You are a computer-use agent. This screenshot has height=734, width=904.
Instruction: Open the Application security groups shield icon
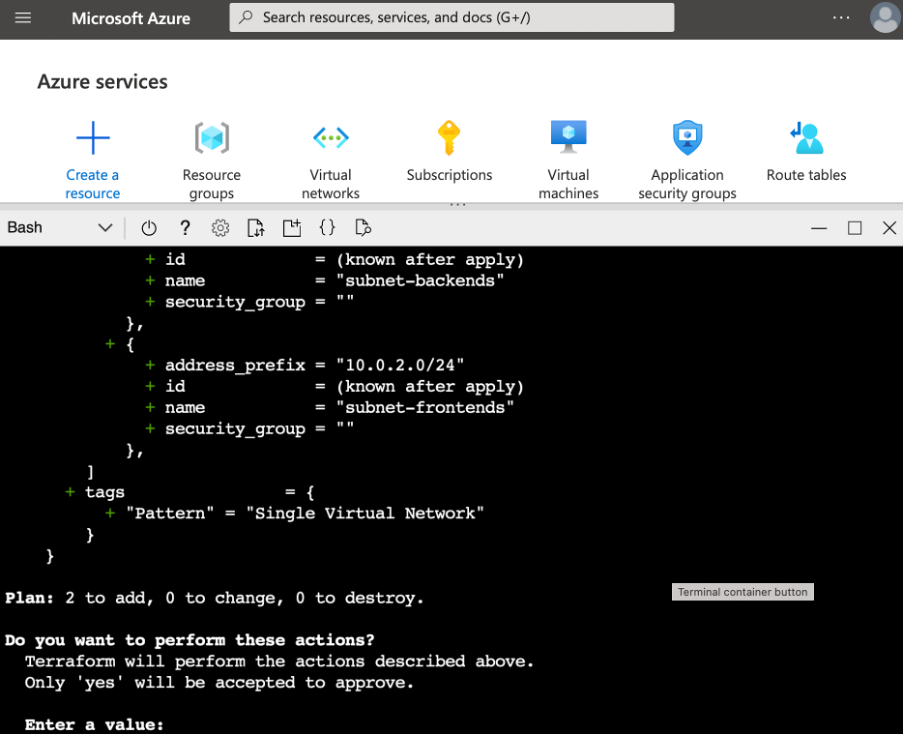point(687,138)
